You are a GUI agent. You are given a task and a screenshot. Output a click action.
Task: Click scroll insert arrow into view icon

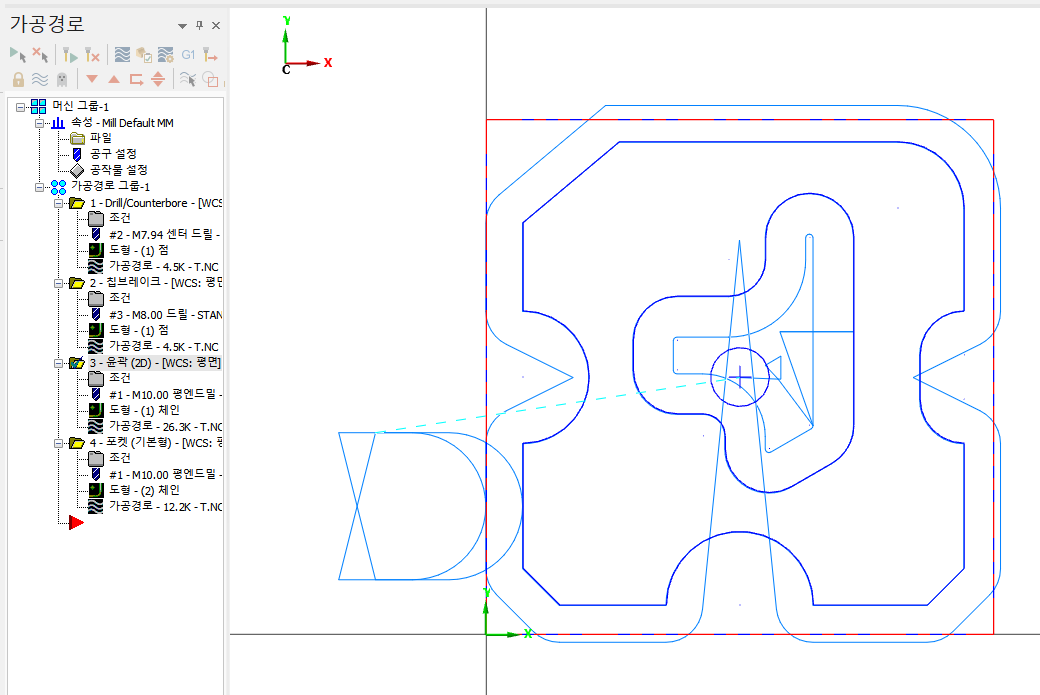click(158, 80)
